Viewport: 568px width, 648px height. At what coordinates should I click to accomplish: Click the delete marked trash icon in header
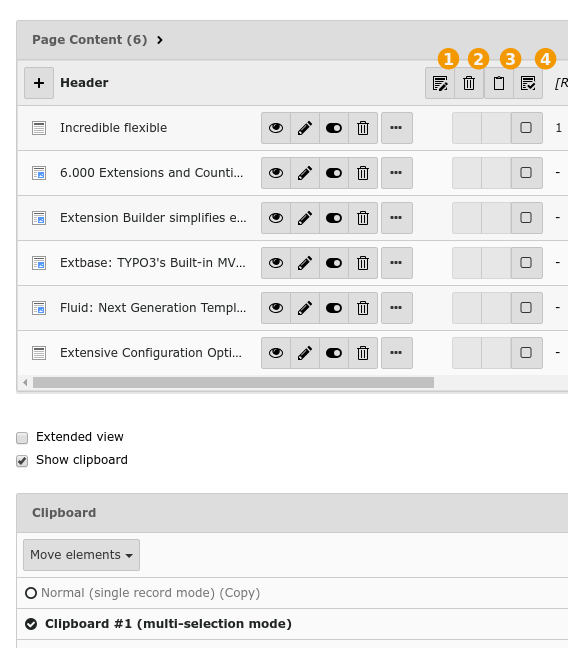coord(469,83)
